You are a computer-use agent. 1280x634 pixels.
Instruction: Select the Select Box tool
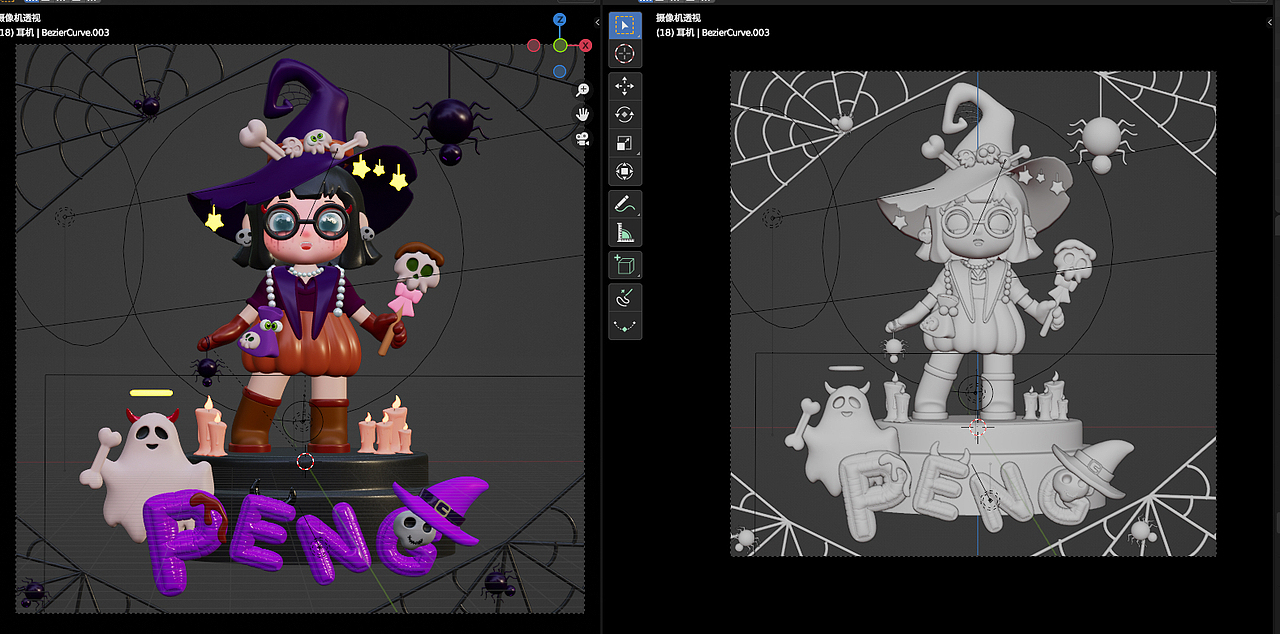(x=625, y=25)
